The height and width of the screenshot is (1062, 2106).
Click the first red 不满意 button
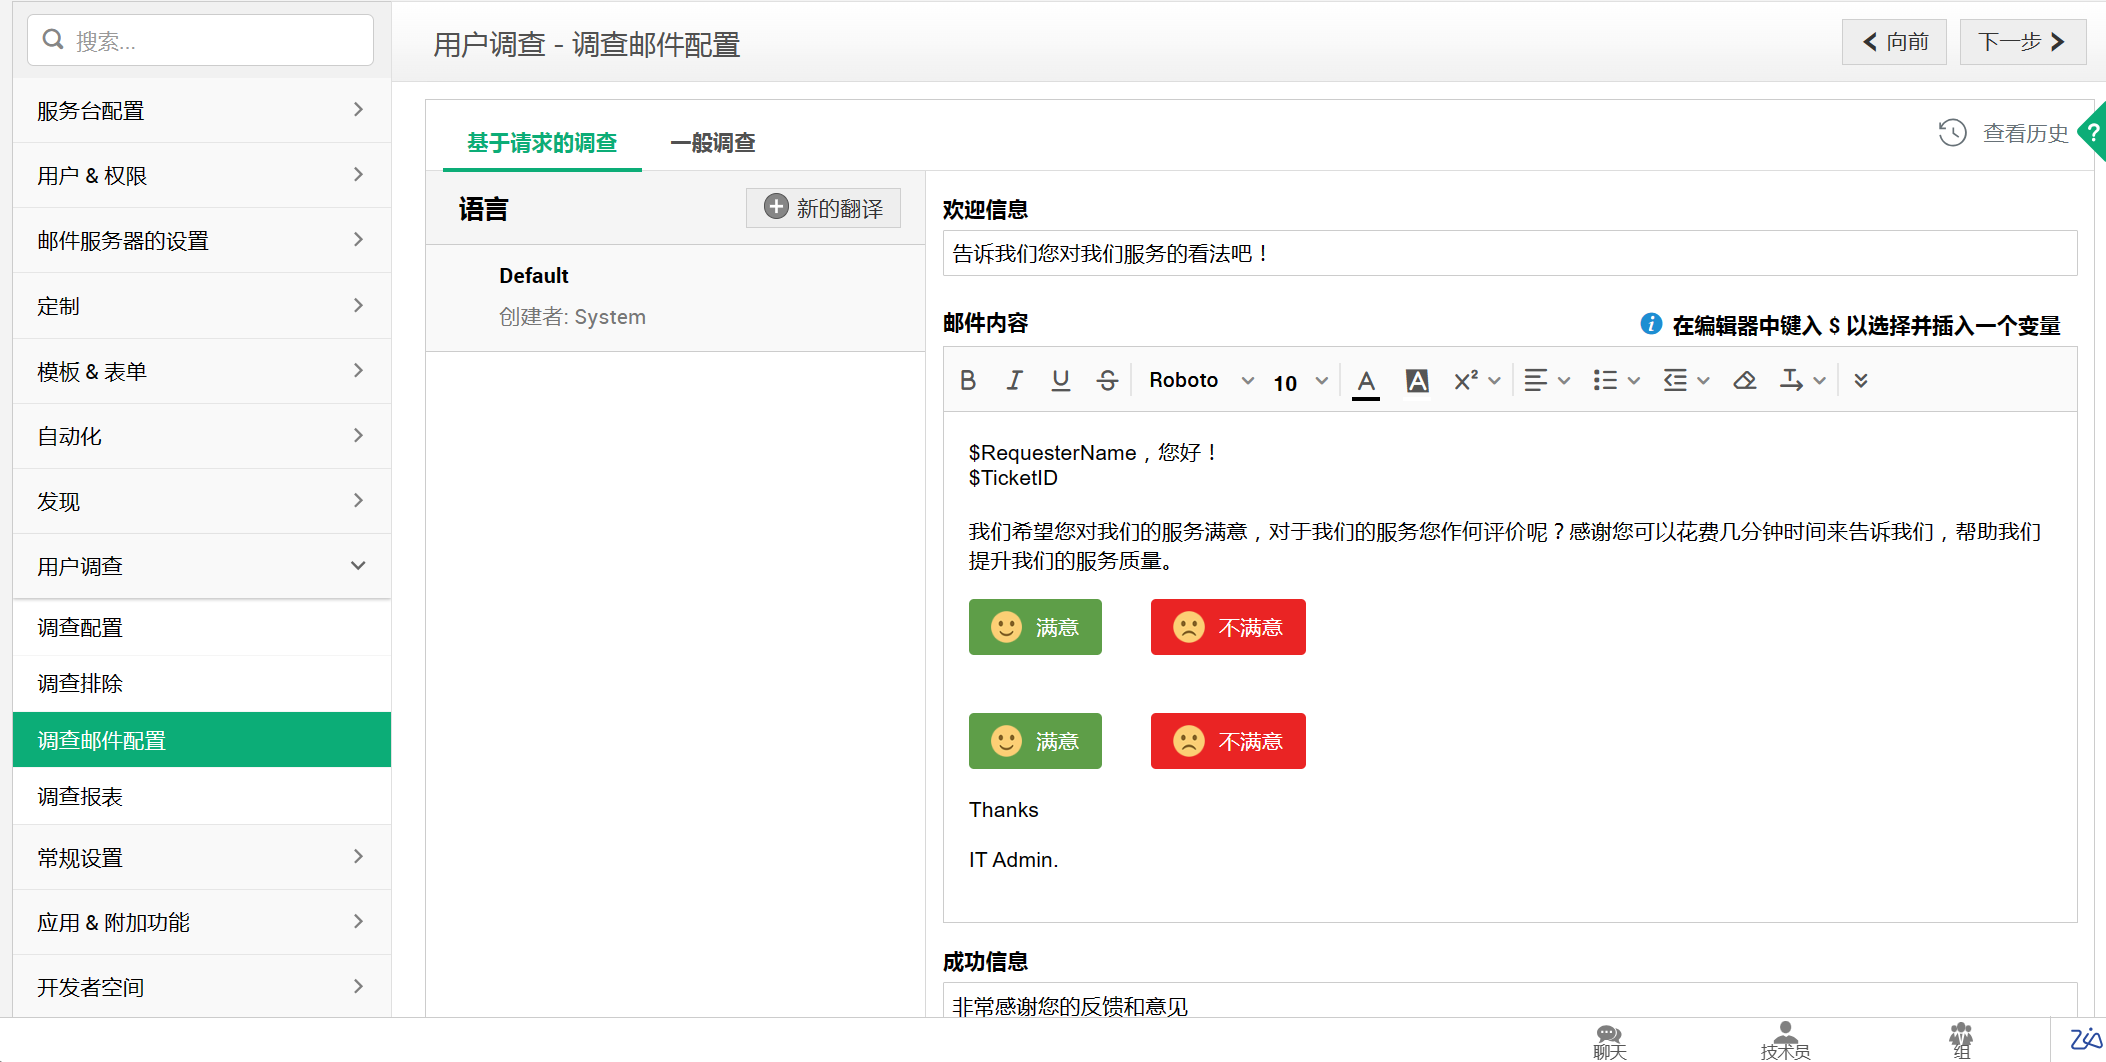[1228, 627]
